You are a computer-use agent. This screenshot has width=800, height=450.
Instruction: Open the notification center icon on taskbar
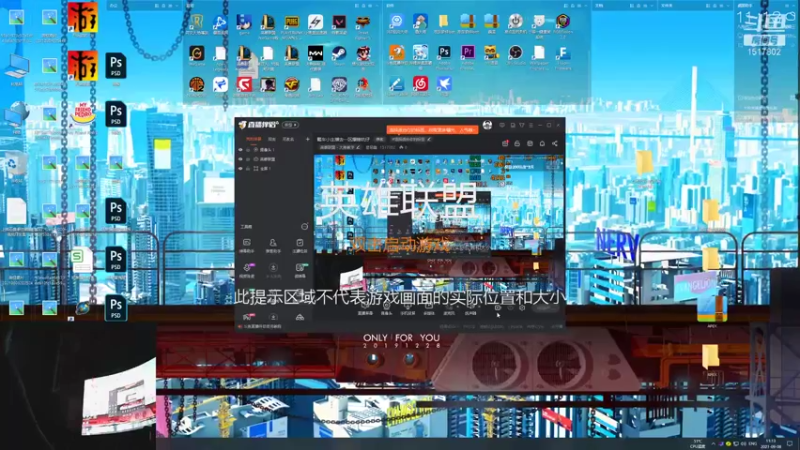790,443
